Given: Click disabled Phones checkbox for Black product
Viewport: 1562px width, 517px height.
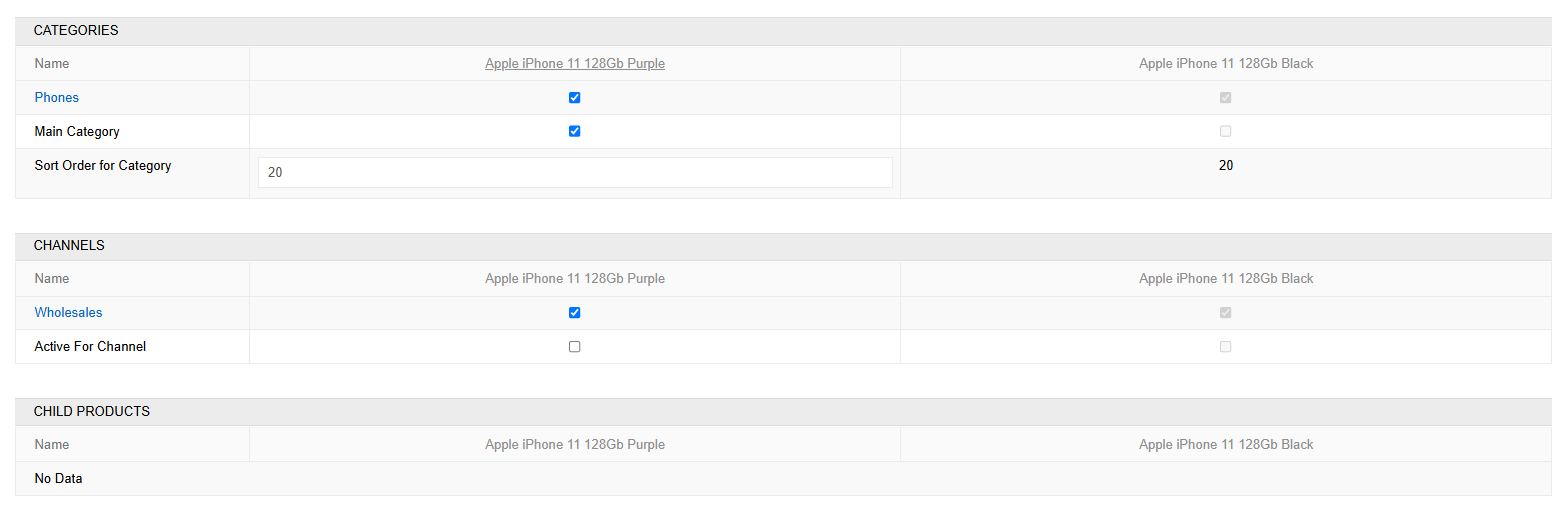Looking at the screenshot, I should click(x=1225, y=98).
